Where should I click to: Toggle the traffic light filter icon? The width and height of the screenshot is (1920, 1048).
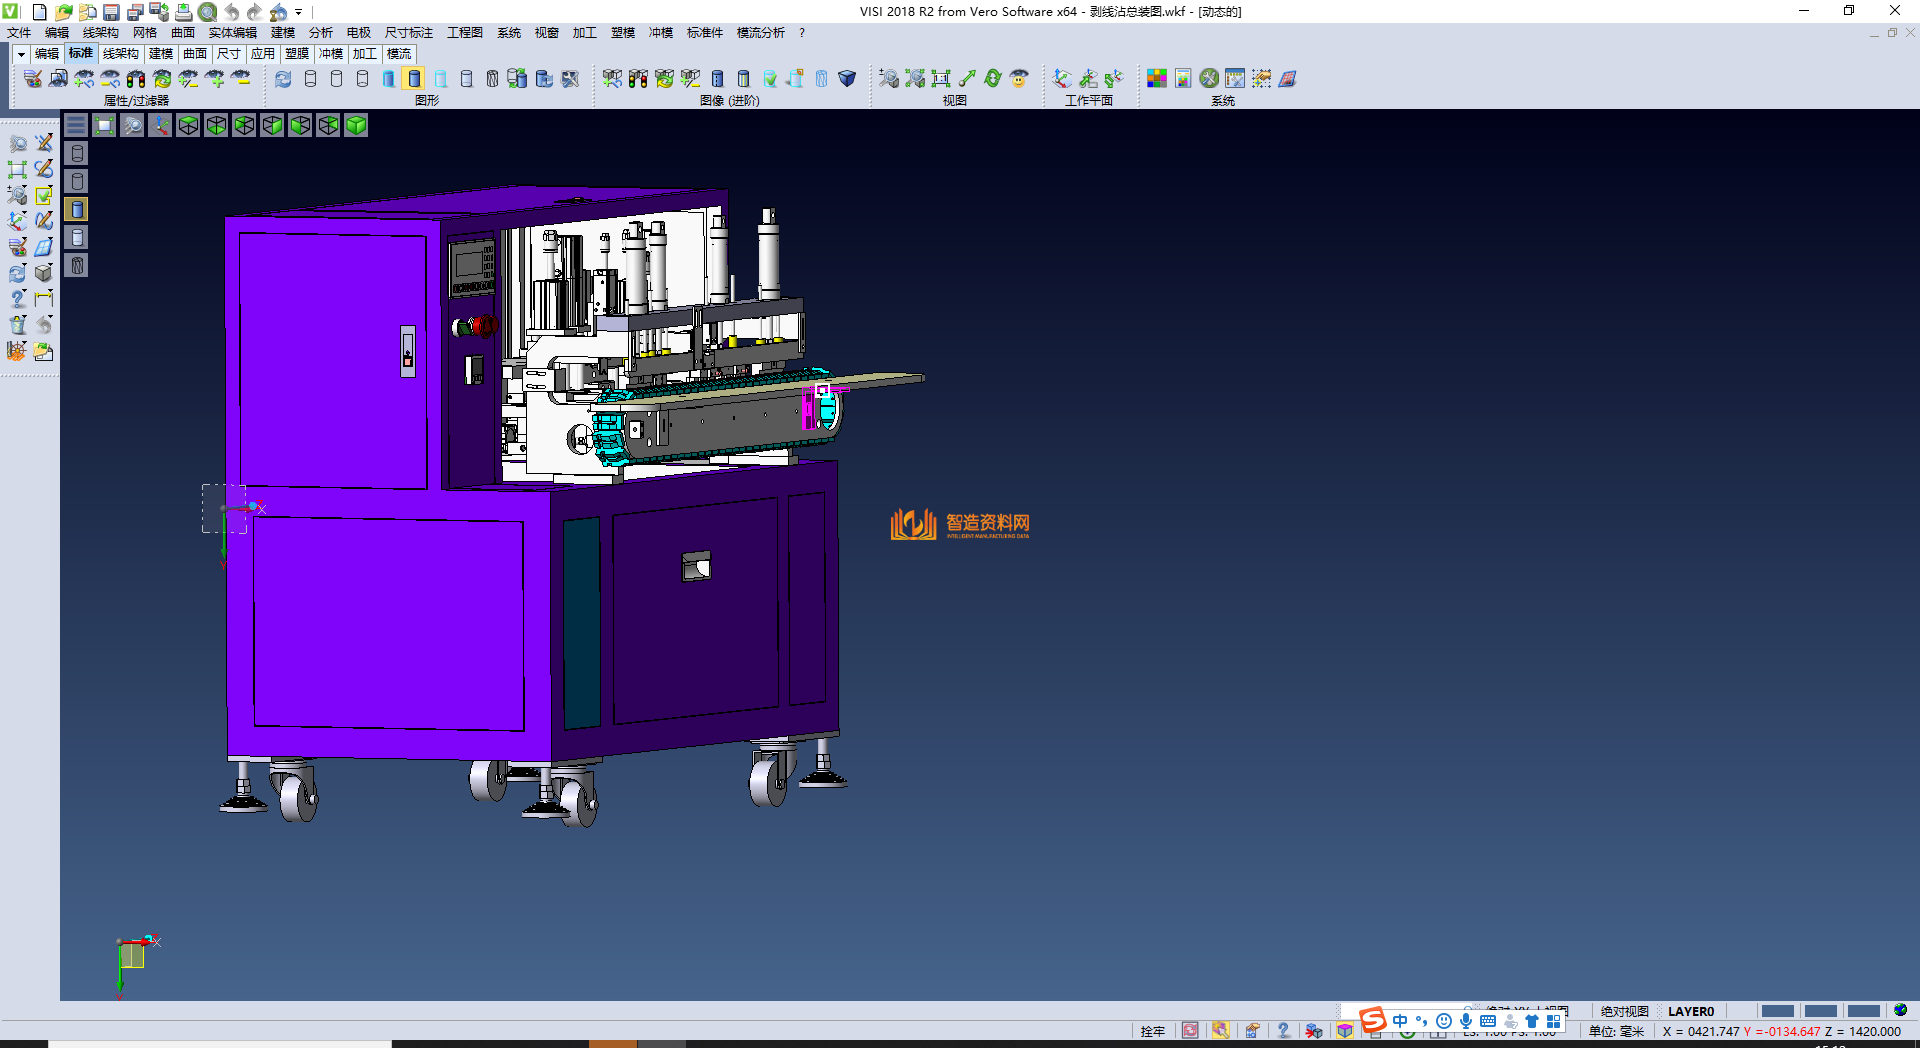[136, 79]
